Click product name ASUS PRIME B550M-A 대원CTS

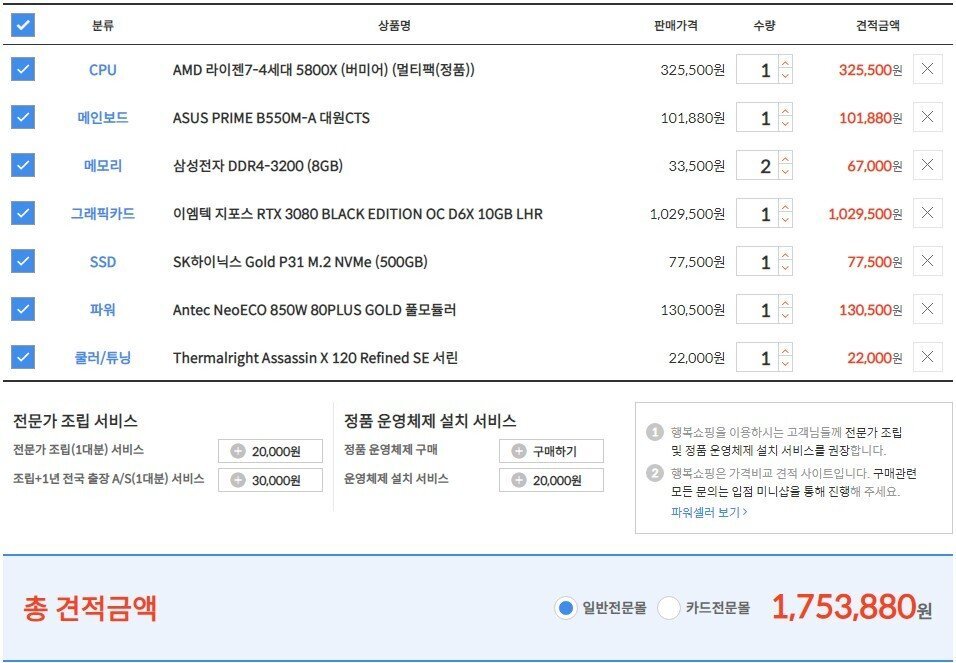pos(271,118)
